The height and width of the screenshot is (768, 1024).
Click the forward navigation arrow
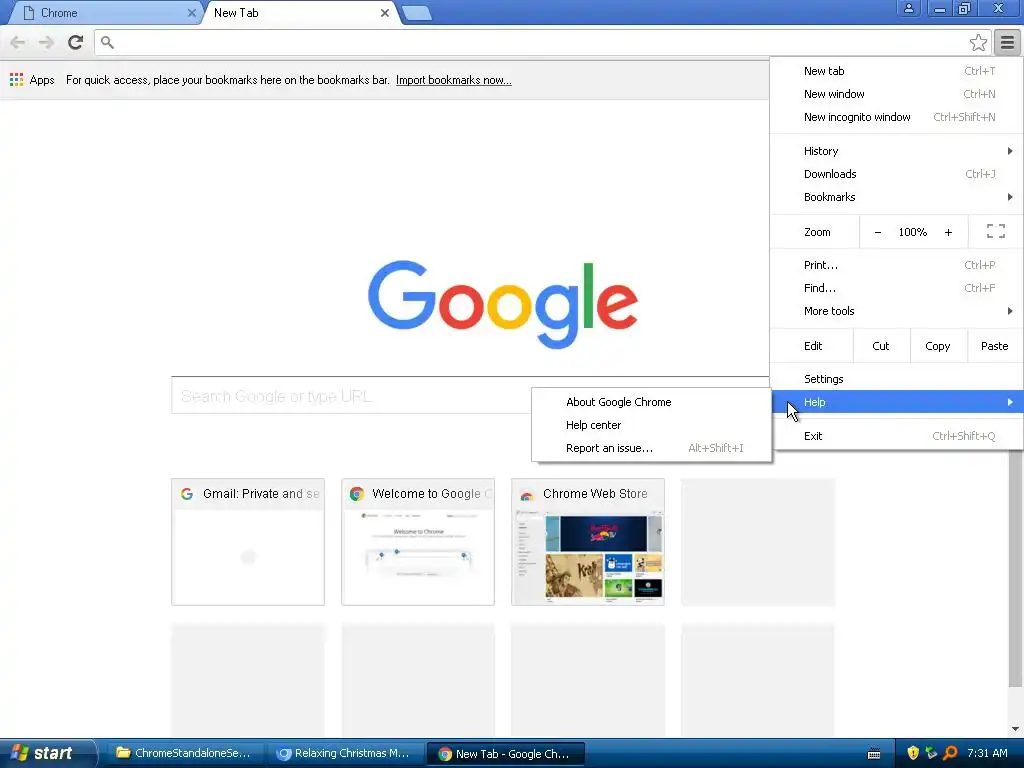click(46, 42)
